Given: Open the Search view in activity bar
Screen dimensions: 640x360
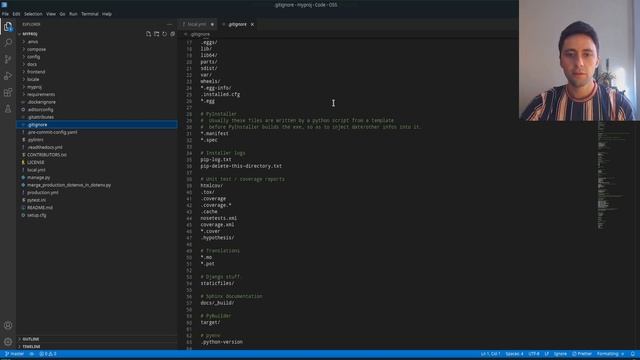Looking at the screenshot, I should tap(8, 43).
